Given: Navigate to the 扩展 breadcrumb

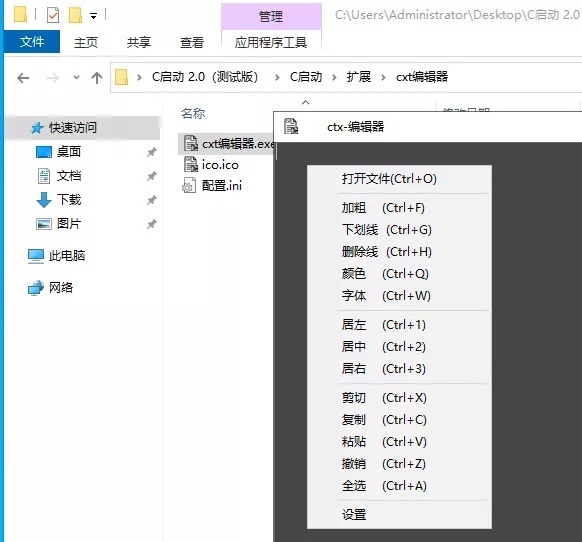Looking at the screenshot, I should pos(359,77).
